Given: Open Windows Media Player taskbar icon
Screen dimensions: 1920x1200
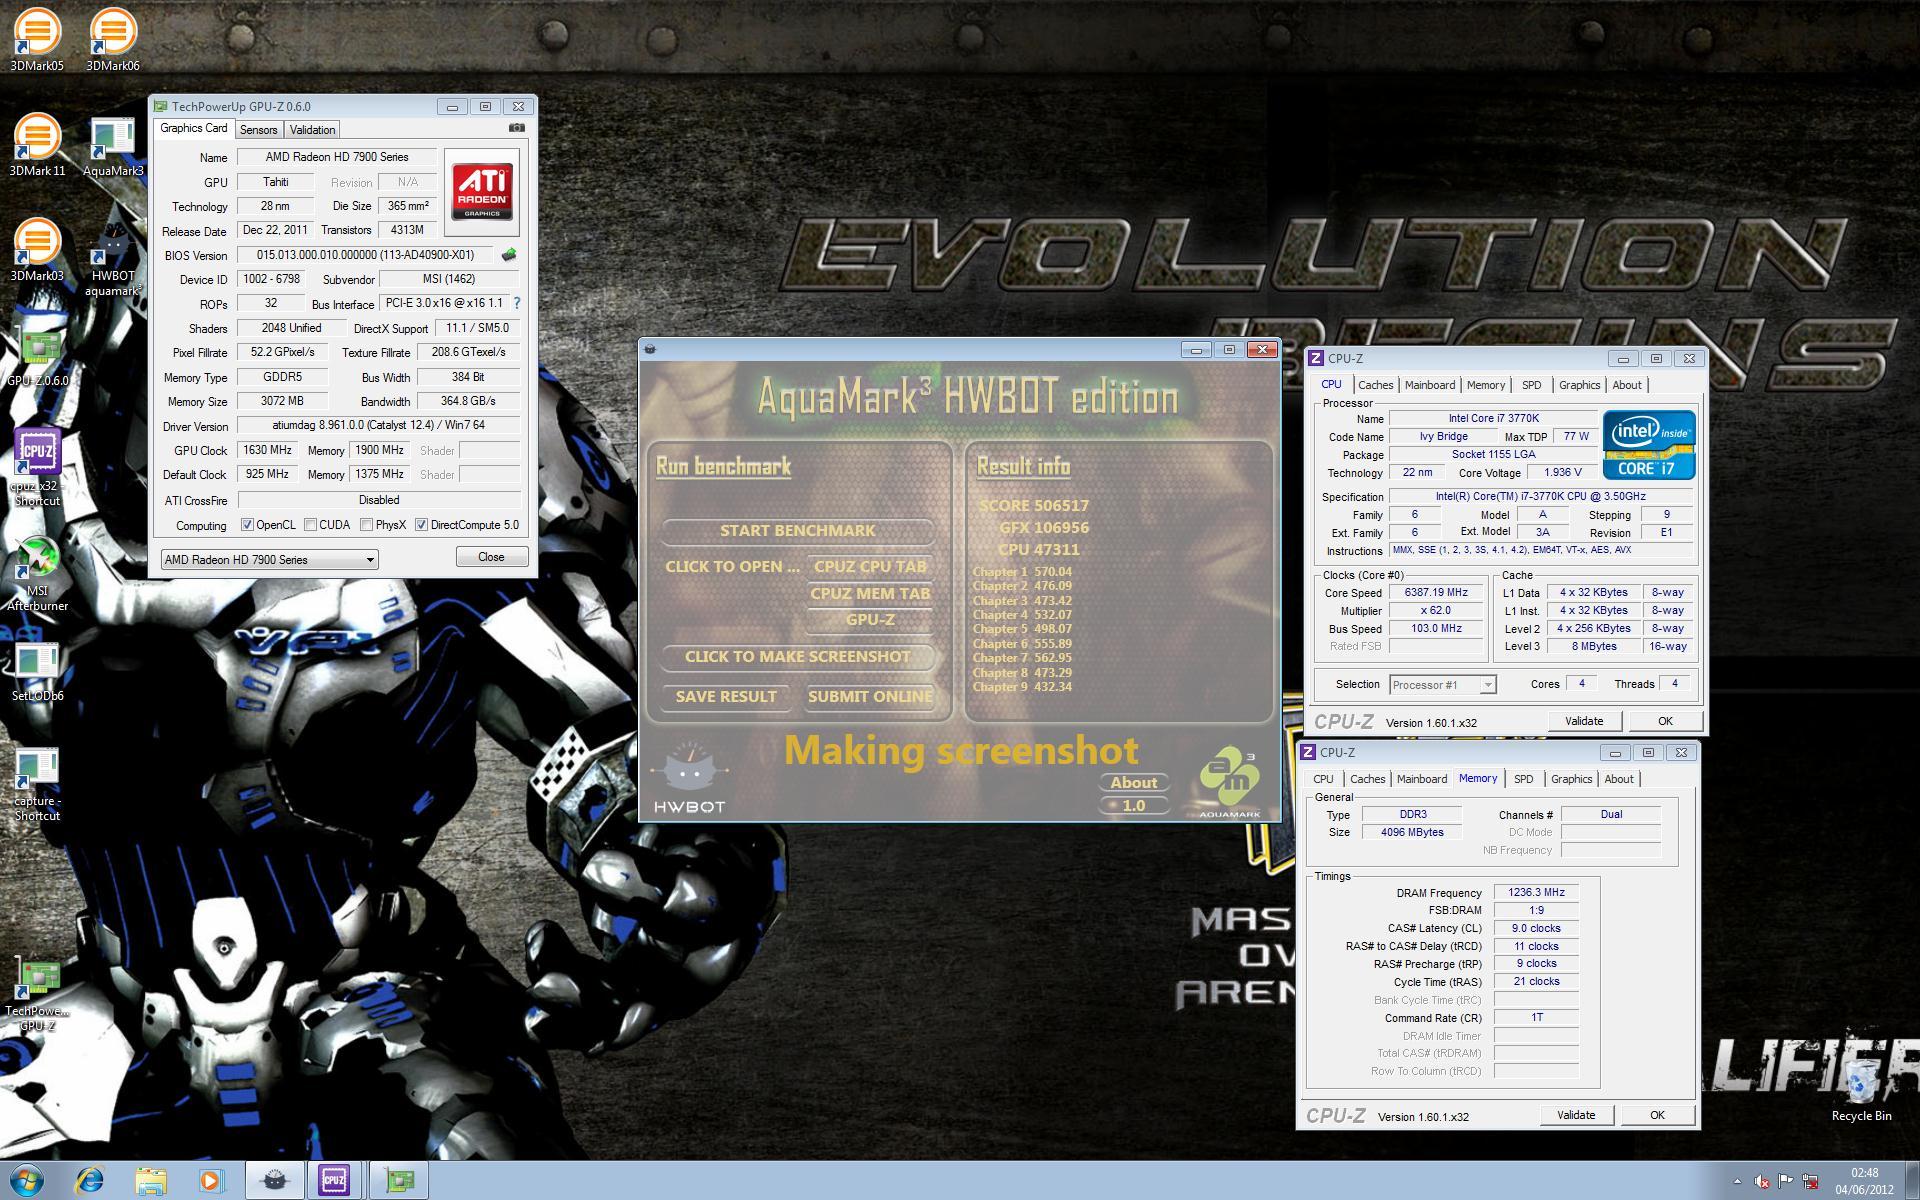Looking at the screenshot, I should 211,1181.
